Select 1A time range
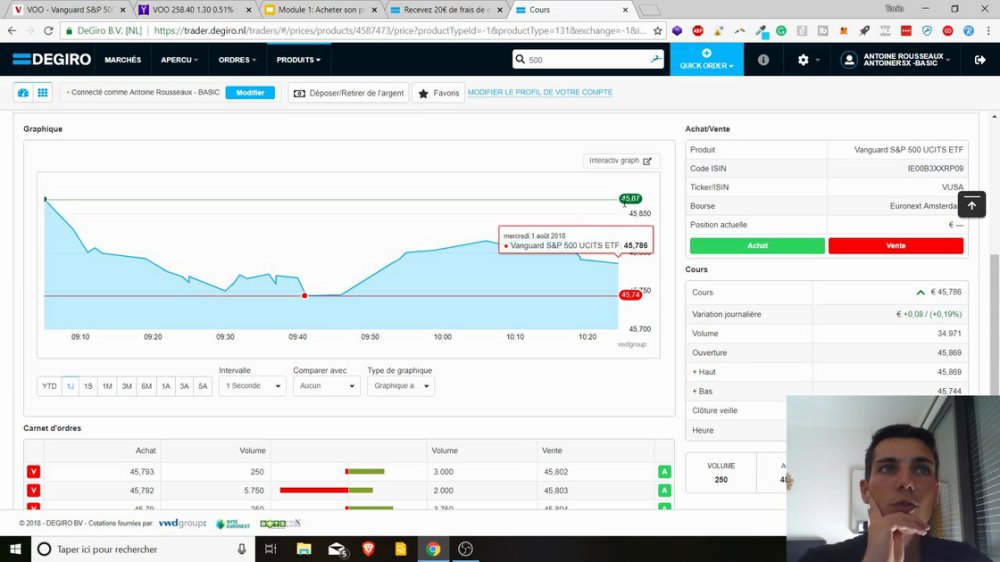Image resolution: width=1000 pixels, height=562 pixels. click(x=166, y=386)
